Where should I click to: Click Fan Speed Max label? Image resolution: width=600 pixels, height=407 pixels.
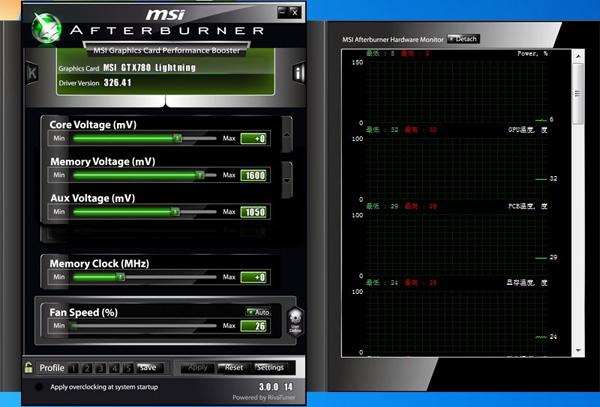(x=229, y=326)
